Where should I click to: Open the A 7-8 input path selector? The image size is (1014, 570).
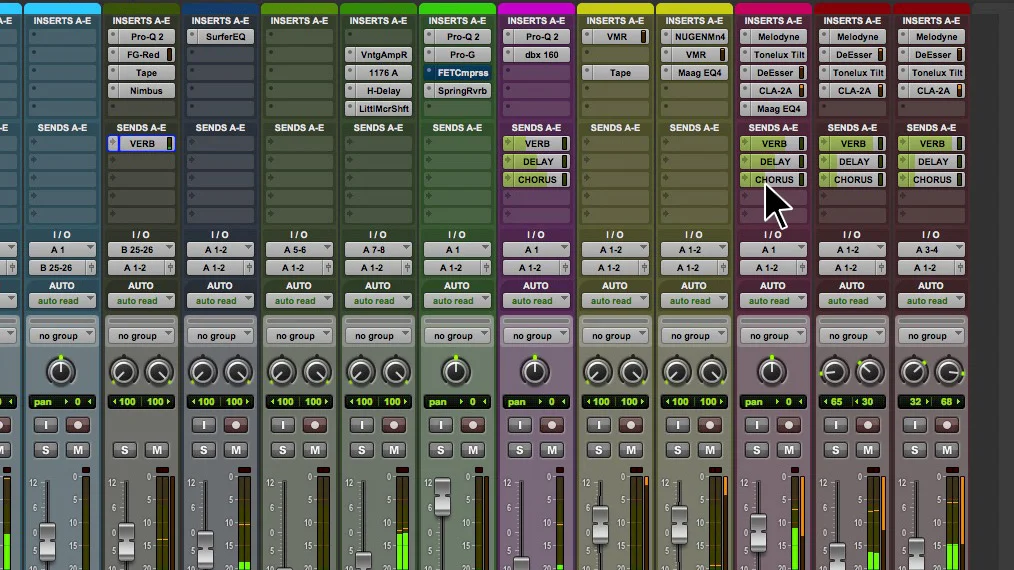tap(378, 250)
